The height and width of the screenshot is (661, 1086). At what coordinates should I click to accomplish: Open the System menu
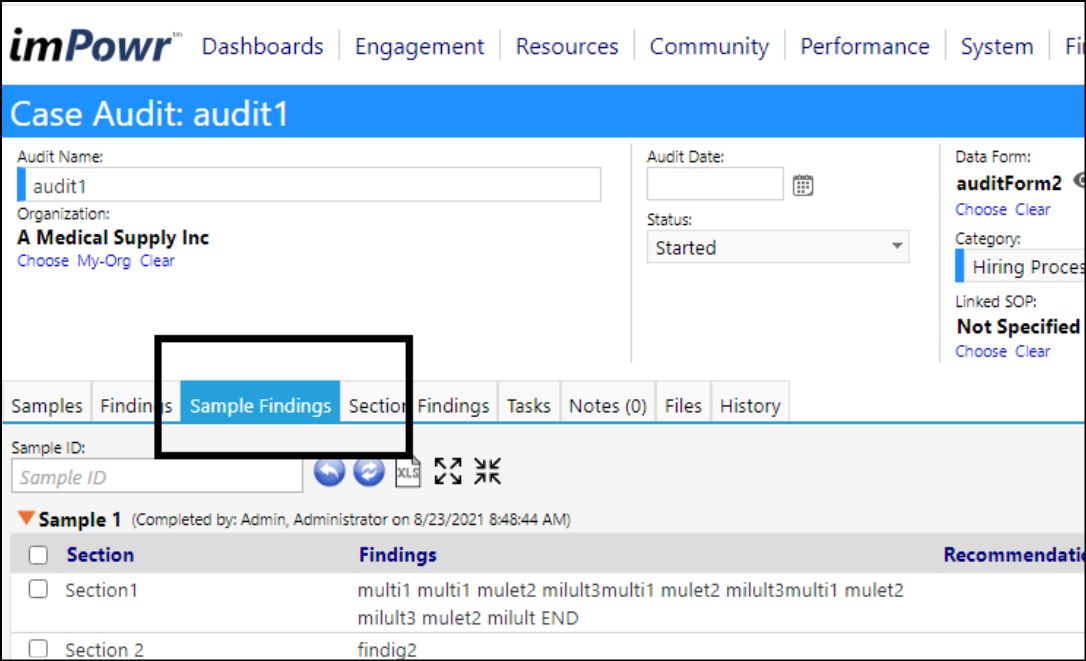pyautogui.click(x=997, y=46)
